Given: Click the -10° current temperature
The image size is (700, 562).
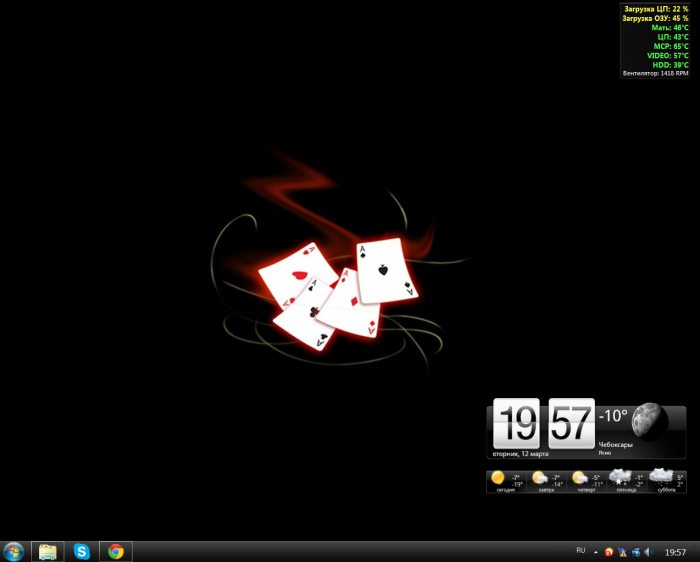Looking at the screenshot, I should click(x=613, y=416).
